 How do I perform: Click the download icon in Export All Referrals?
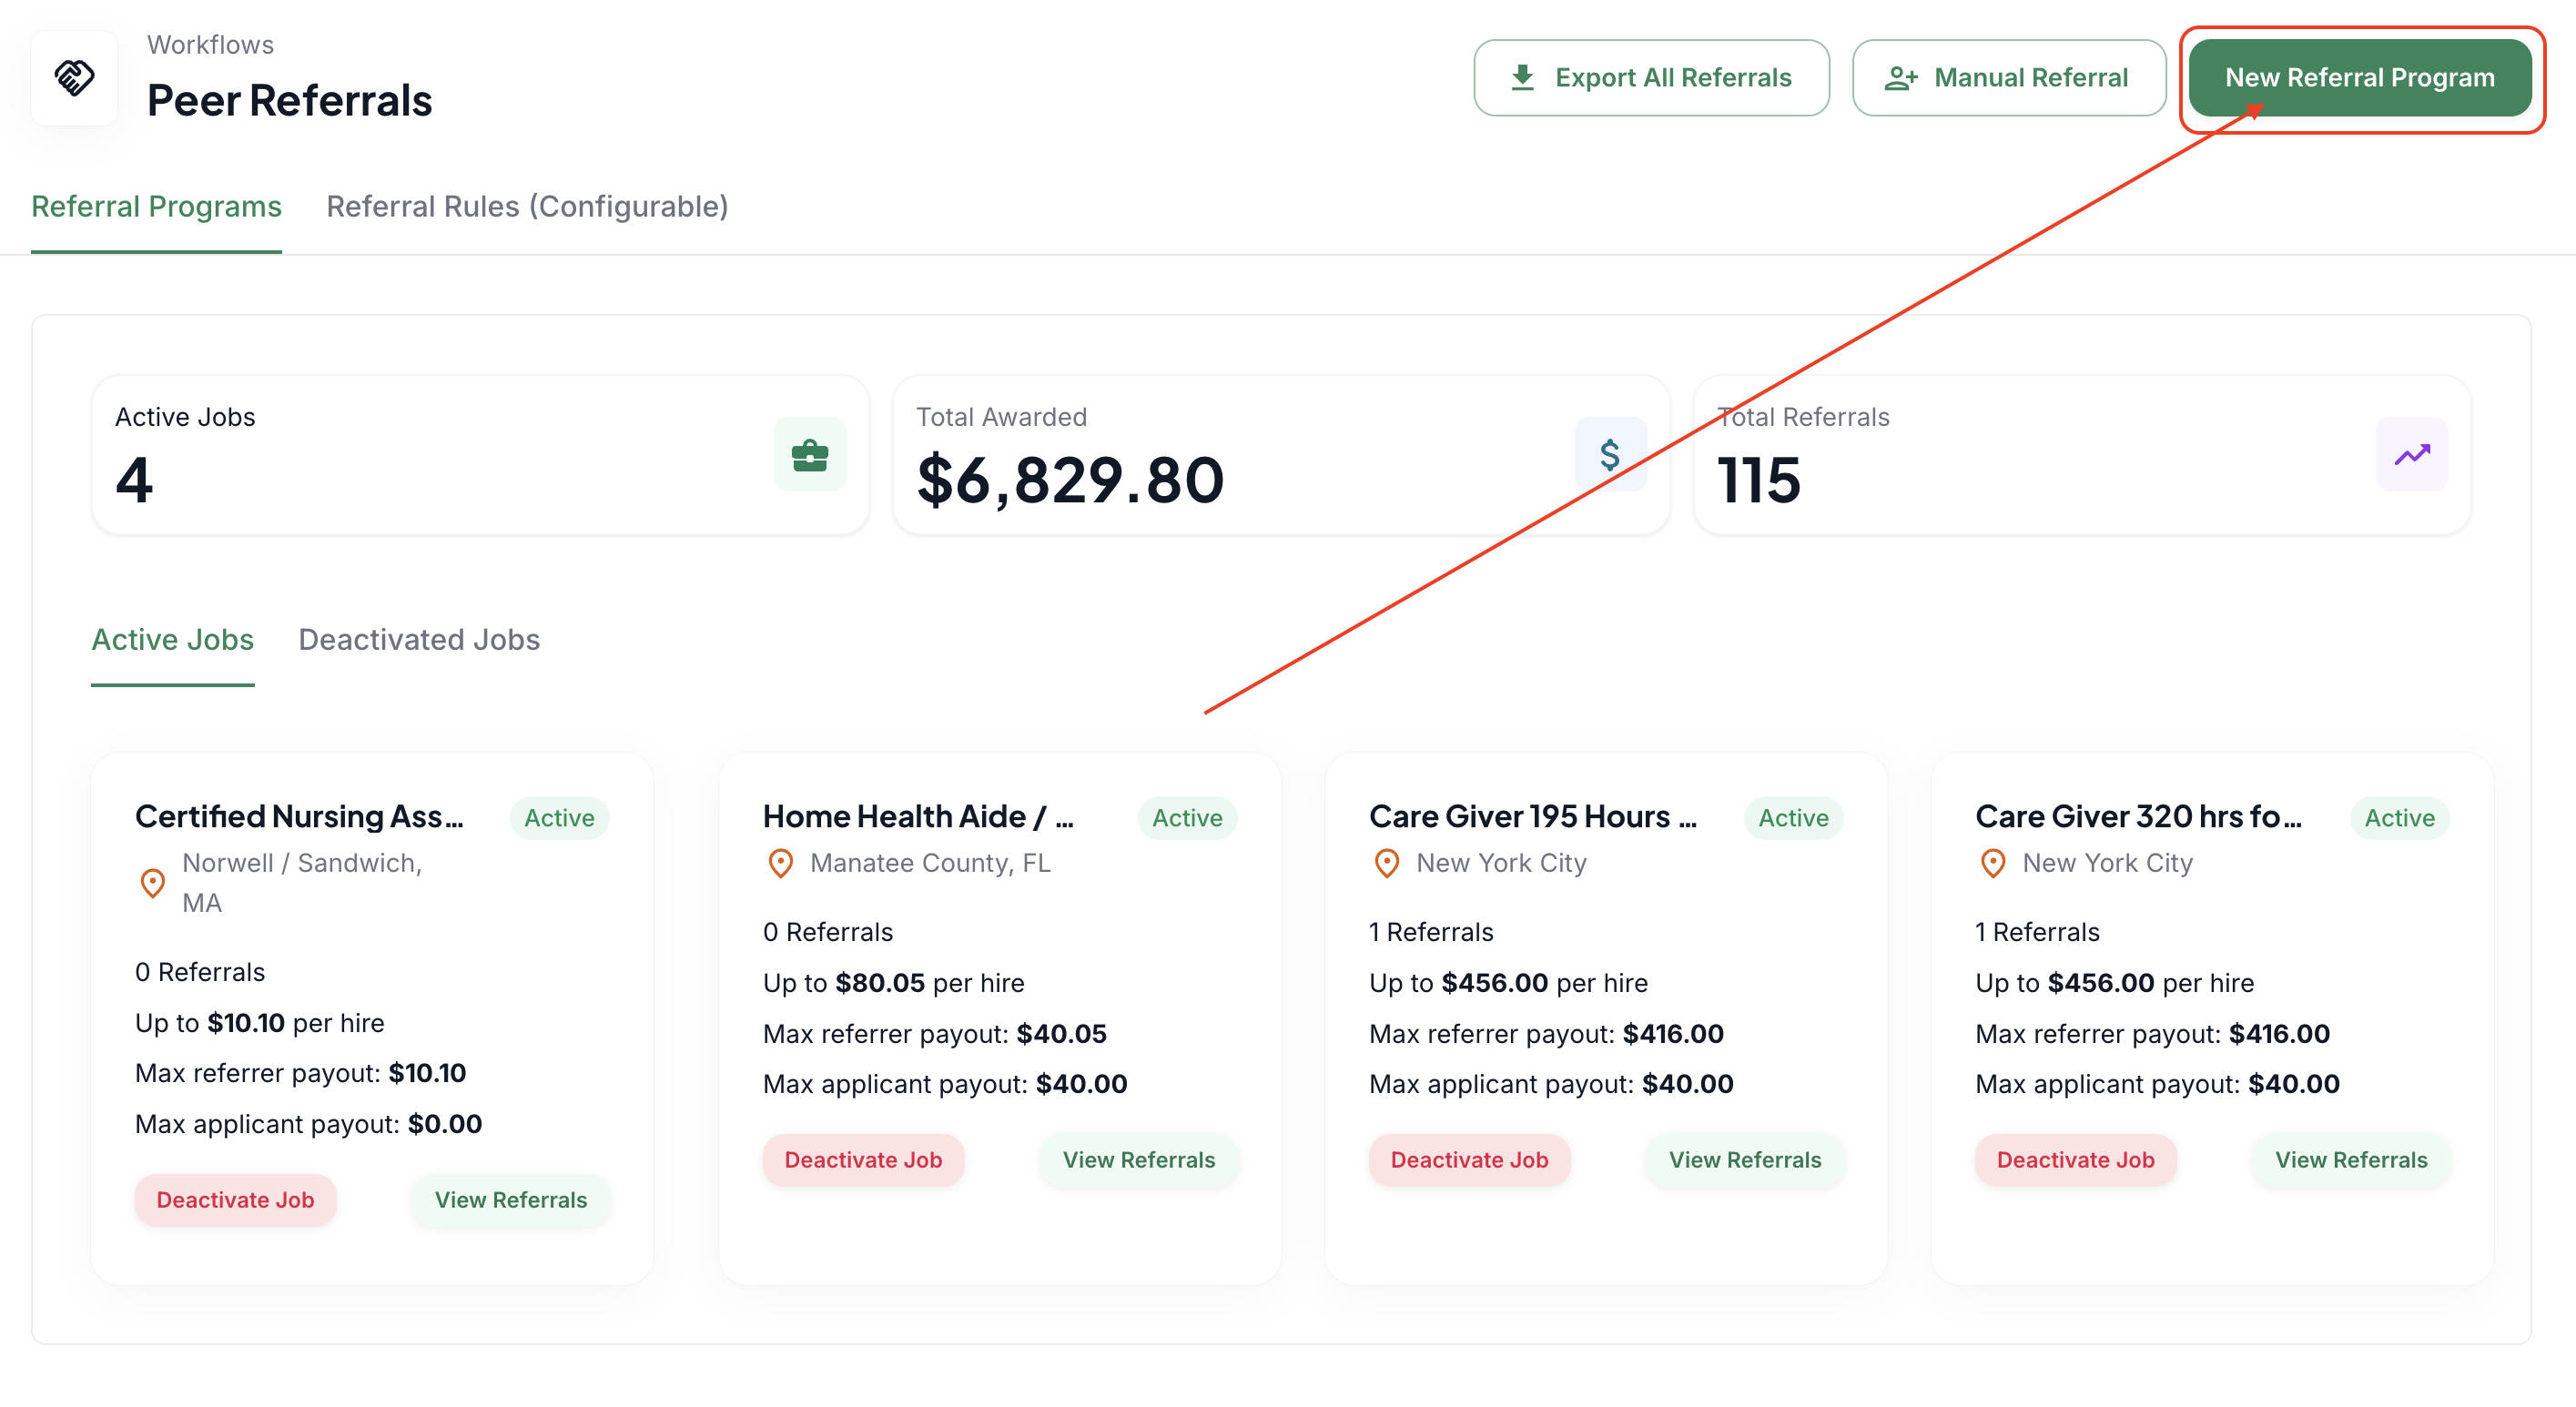click(1522, 77)
